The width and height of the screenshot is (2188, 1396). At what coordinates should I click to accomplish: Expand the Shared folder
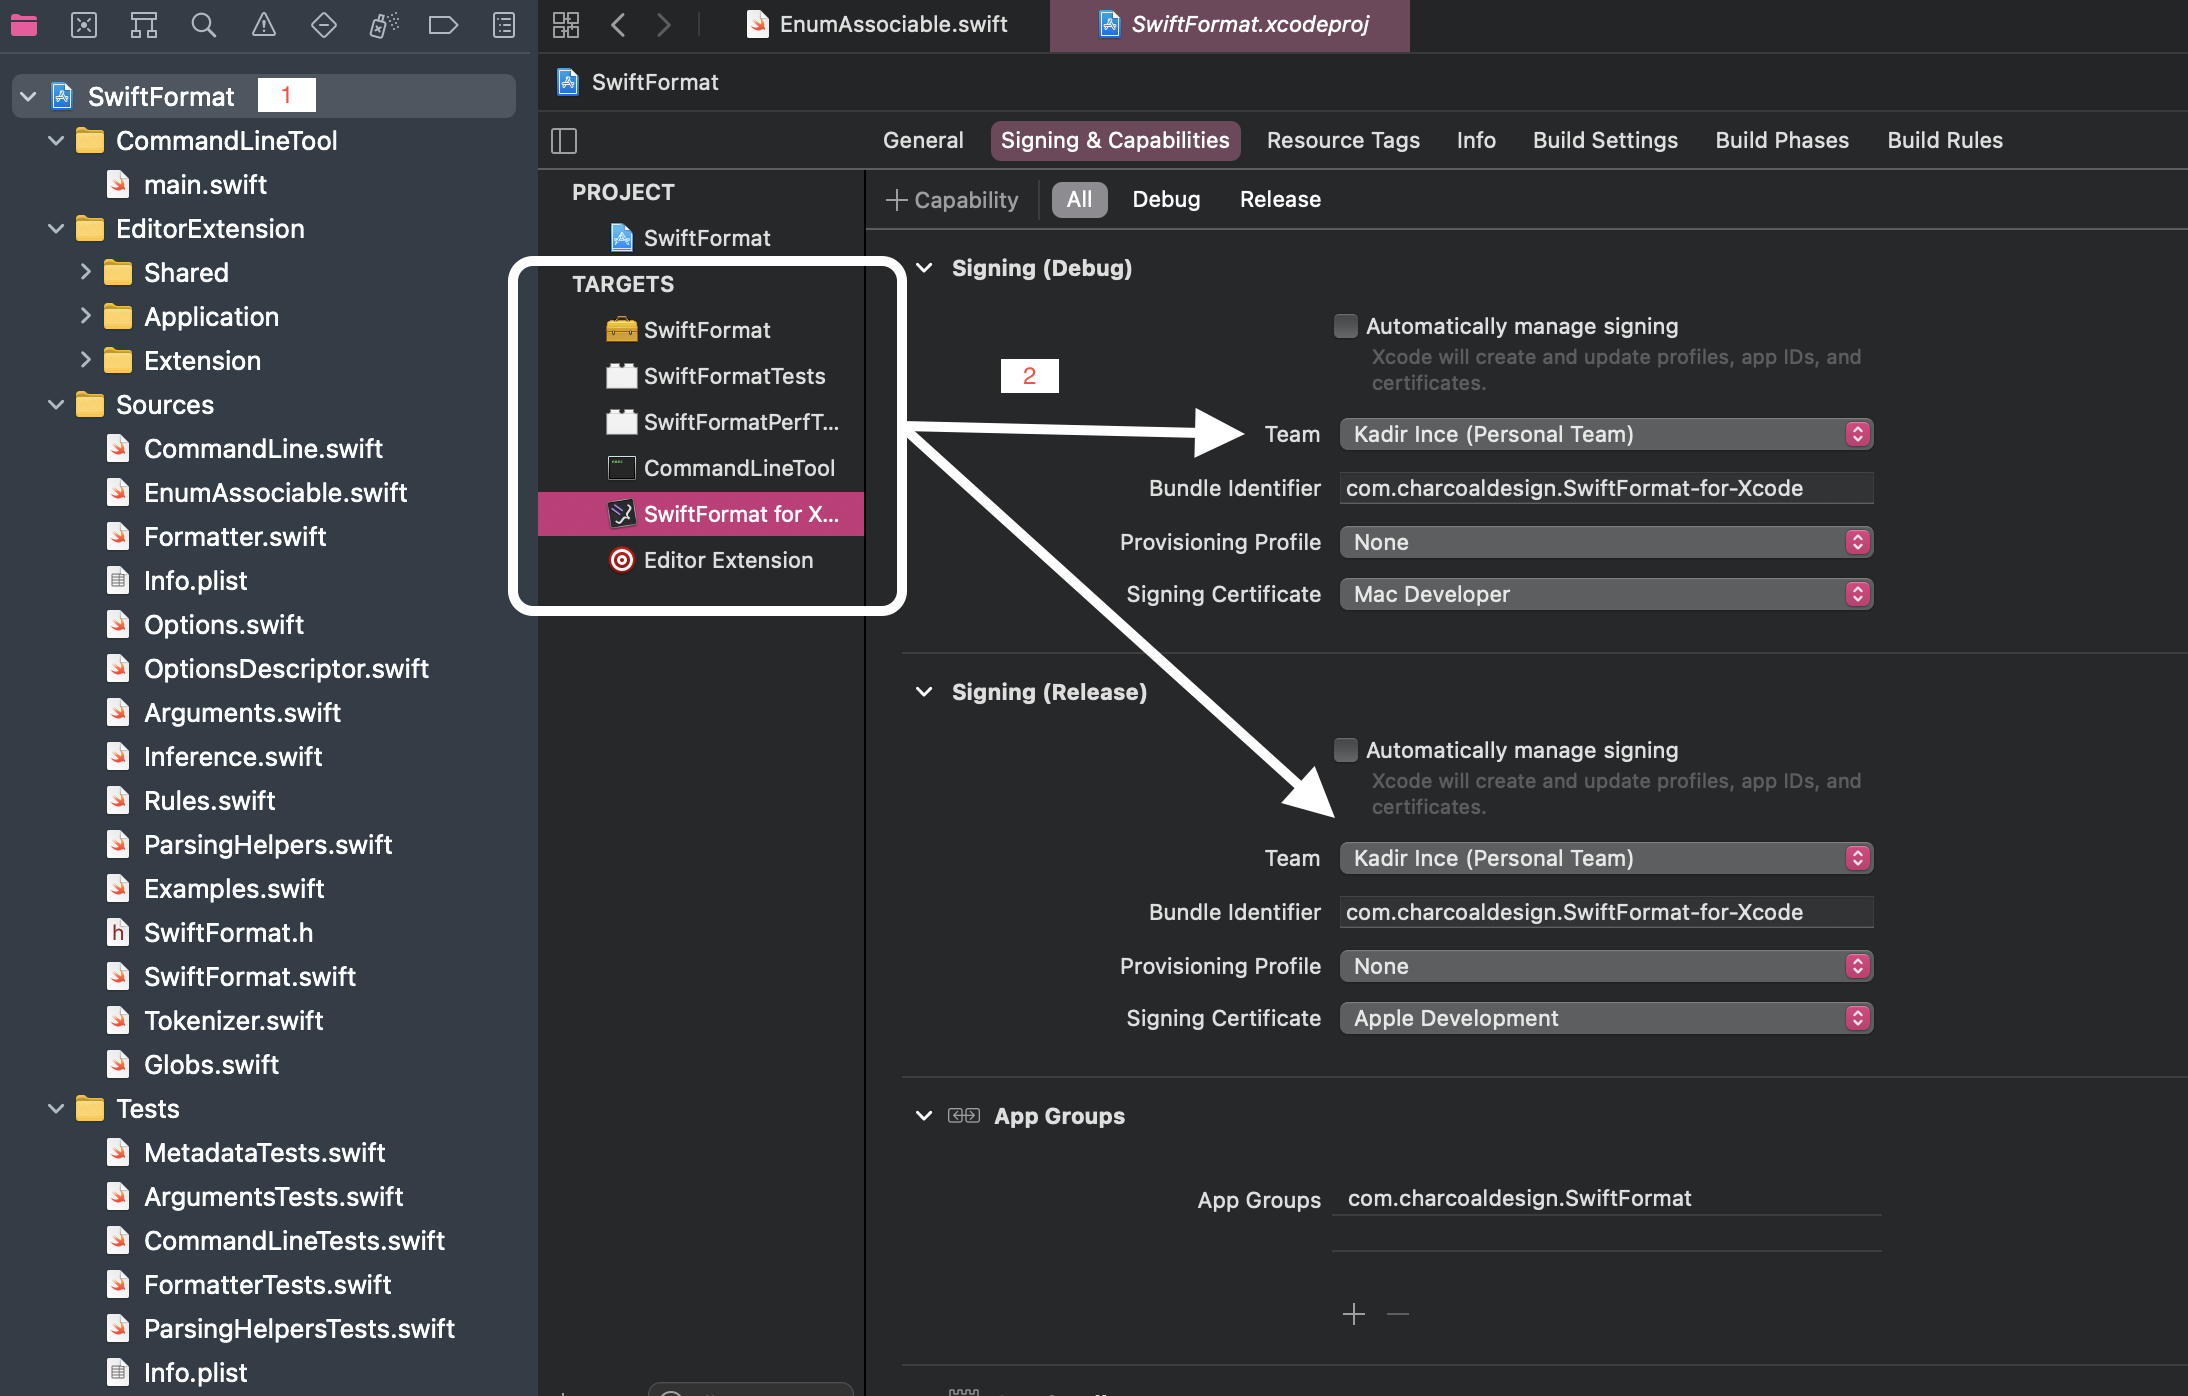coord(86,272)
